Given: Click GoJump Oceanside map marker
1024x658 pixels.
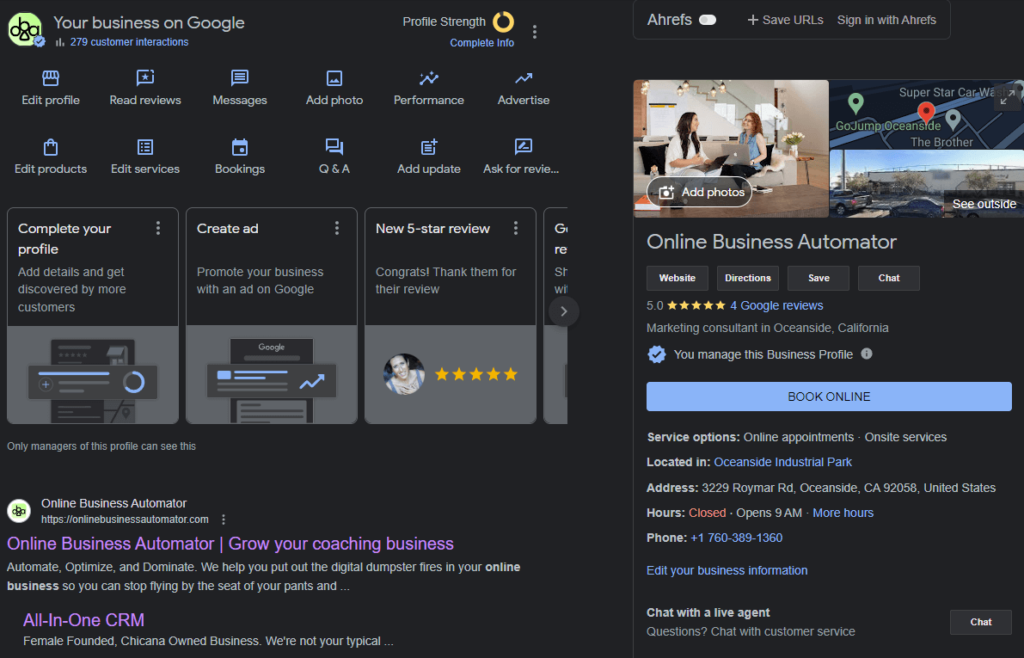Looking at the screenshot, I should coord(856,103).
